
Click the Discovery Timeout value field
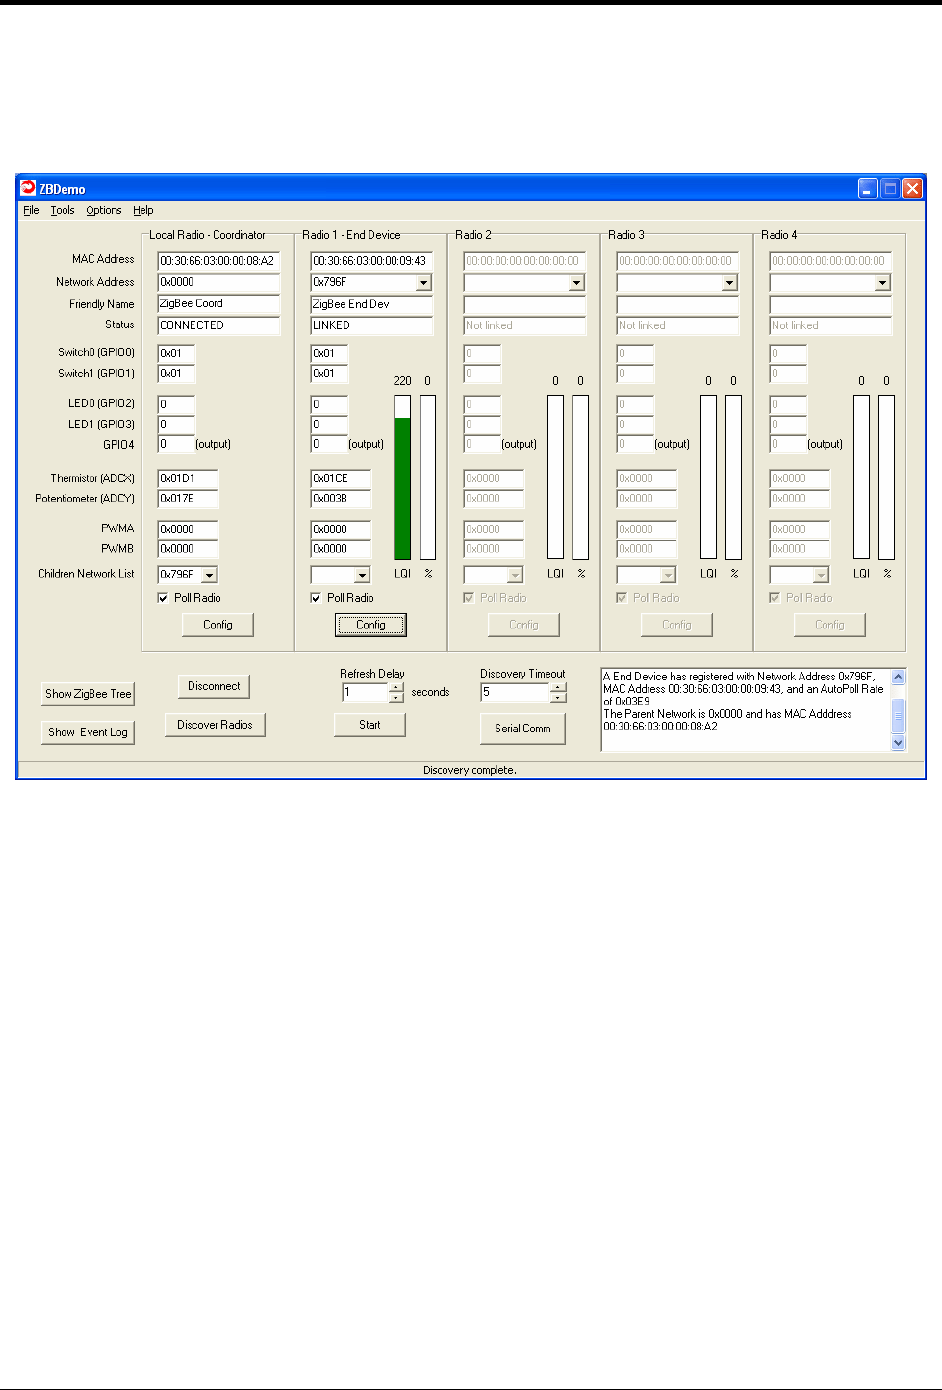click(x=516, y=692)
